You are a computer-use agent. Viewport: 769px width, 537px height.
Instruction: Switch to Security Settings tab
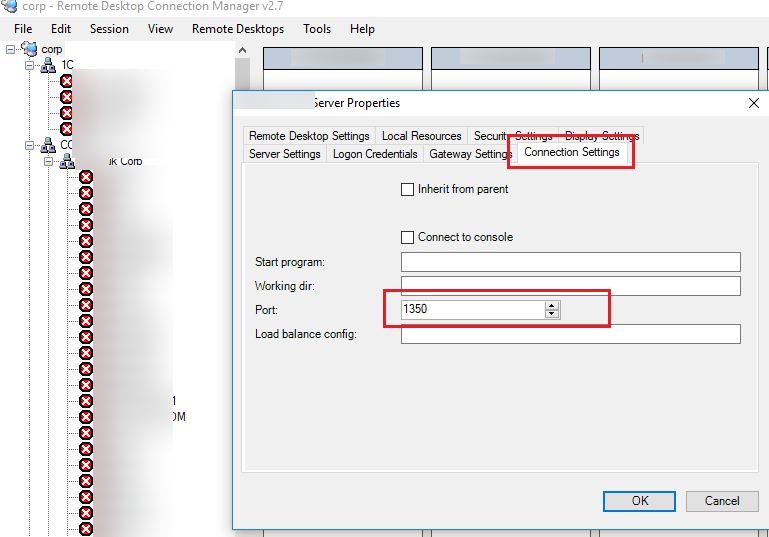513,136
